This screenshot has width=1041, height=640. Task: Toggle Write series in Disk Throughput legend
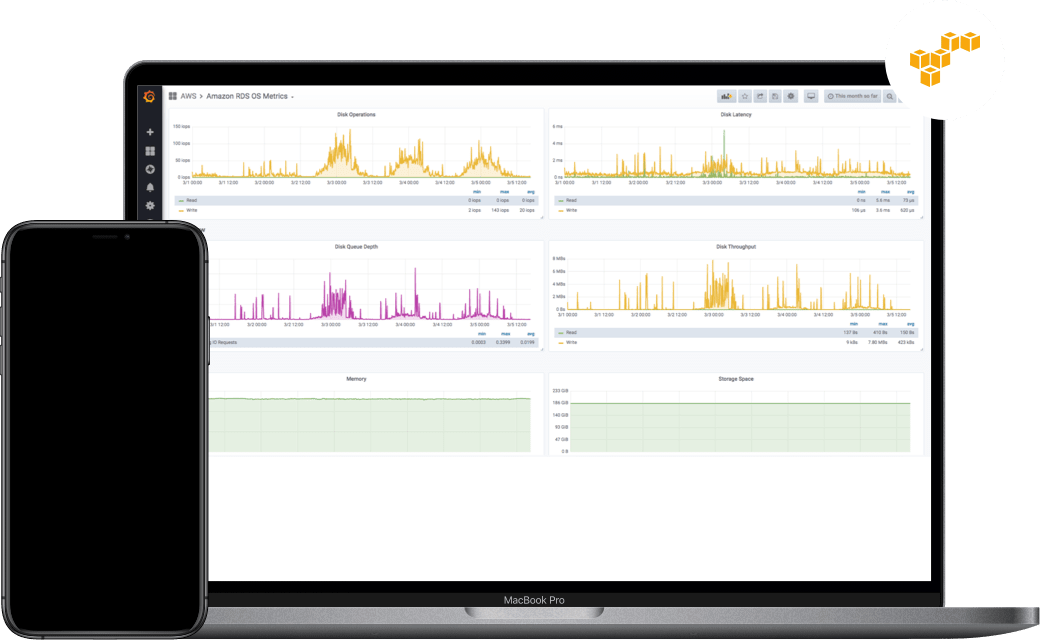[x=572, y=343]
